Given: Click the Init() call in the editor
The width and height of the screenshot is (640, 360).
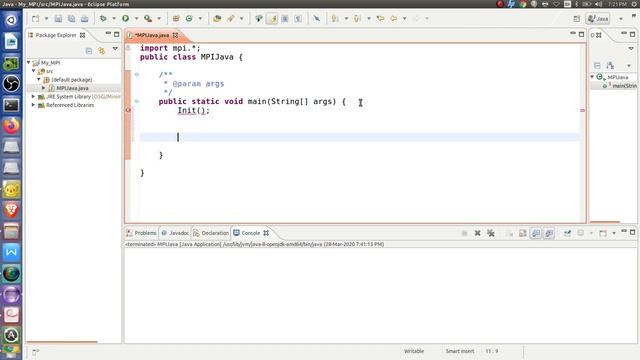Looking at the screenshot, I should coord(193,111).
